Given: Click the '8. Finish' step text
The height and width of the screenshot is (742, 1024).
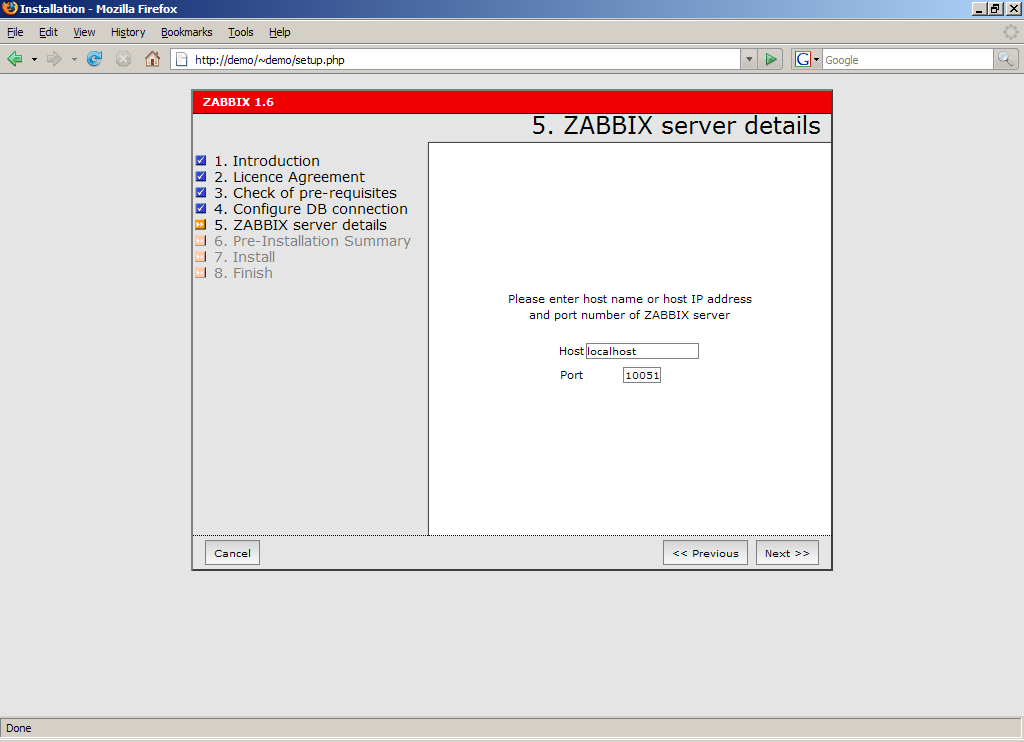Looking at the screenshot, I should pos(243,273).
